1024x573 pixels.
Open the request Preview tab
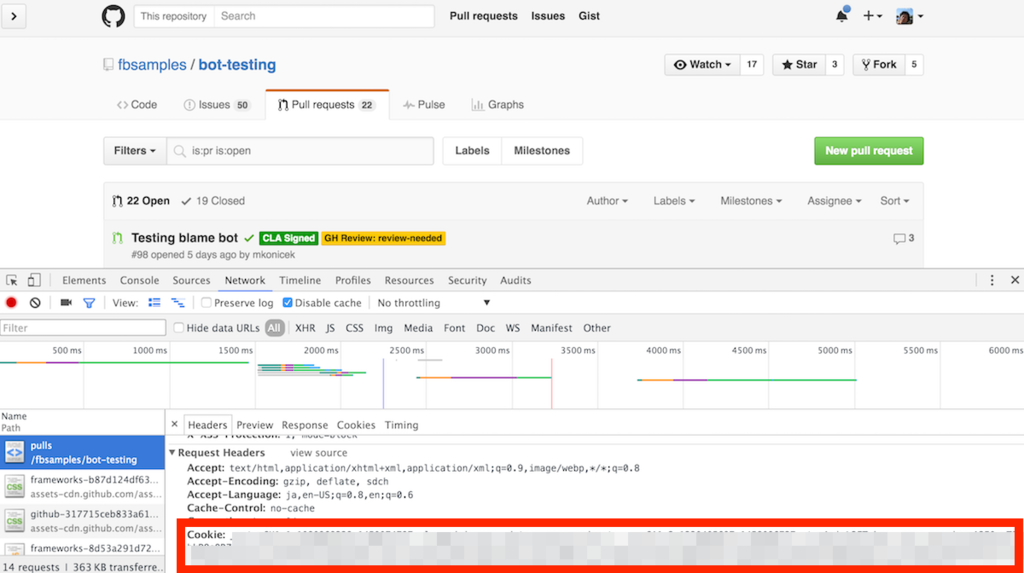coord(254,425)
